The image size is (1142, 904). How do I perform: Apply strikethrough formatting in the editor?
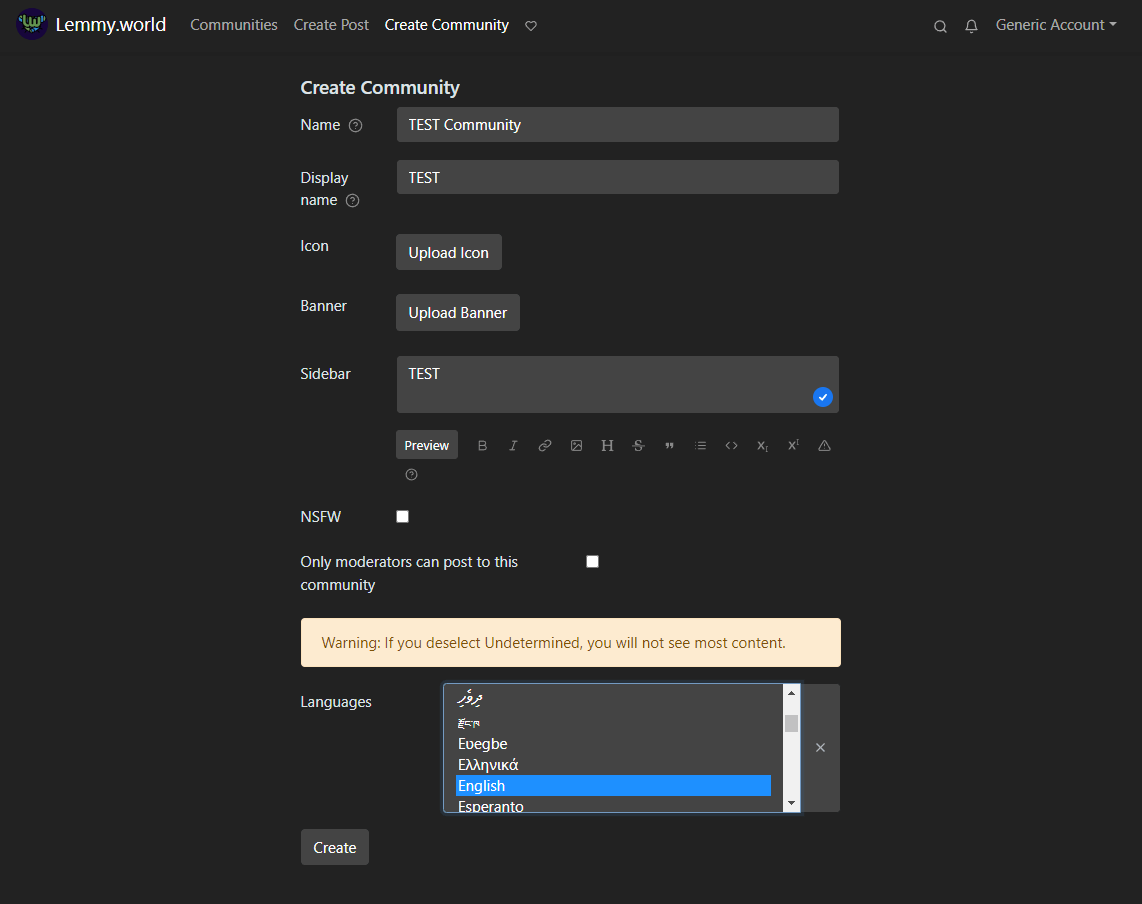tap(638, 445)
